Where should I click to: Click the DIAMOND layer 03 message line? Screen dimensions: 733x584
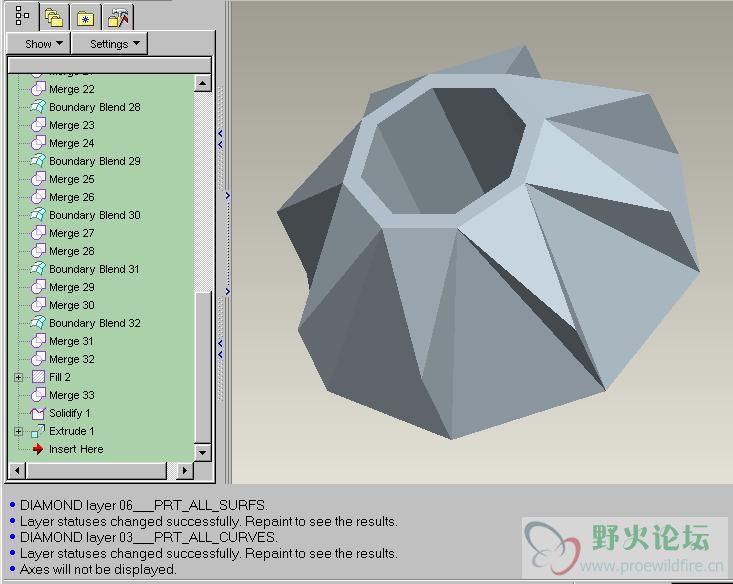pyautogui.click(x=149, y=537)
